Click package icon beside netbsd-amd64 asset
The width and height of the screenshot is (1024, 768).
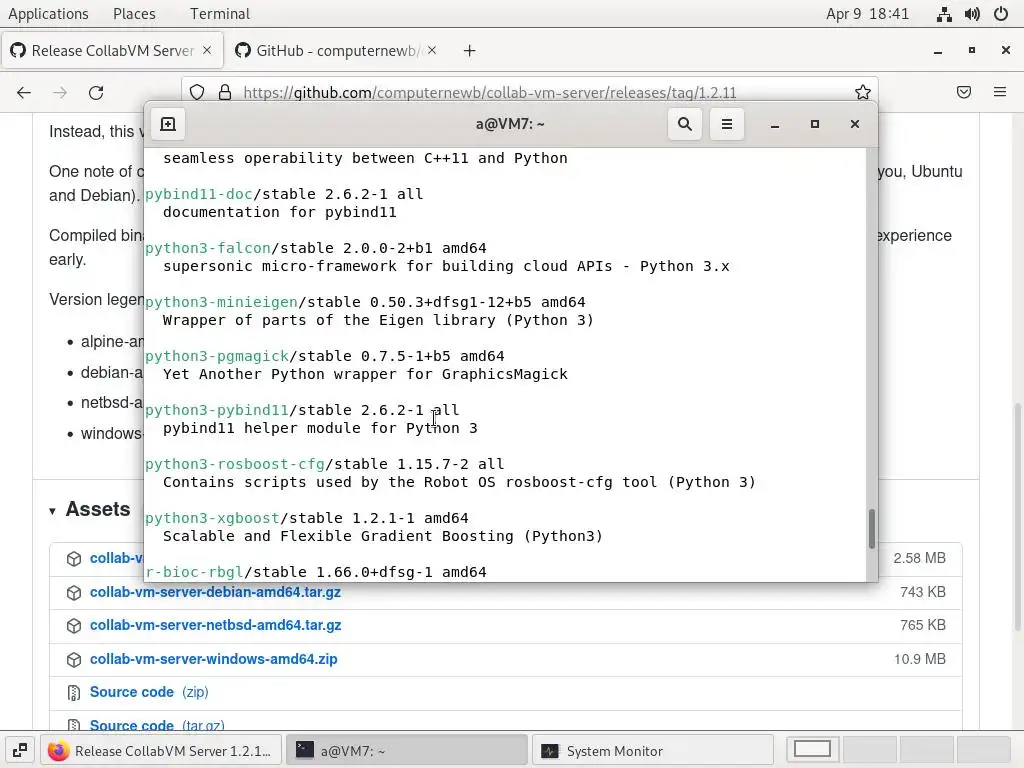pyautogui.click(x=74, y=626)
